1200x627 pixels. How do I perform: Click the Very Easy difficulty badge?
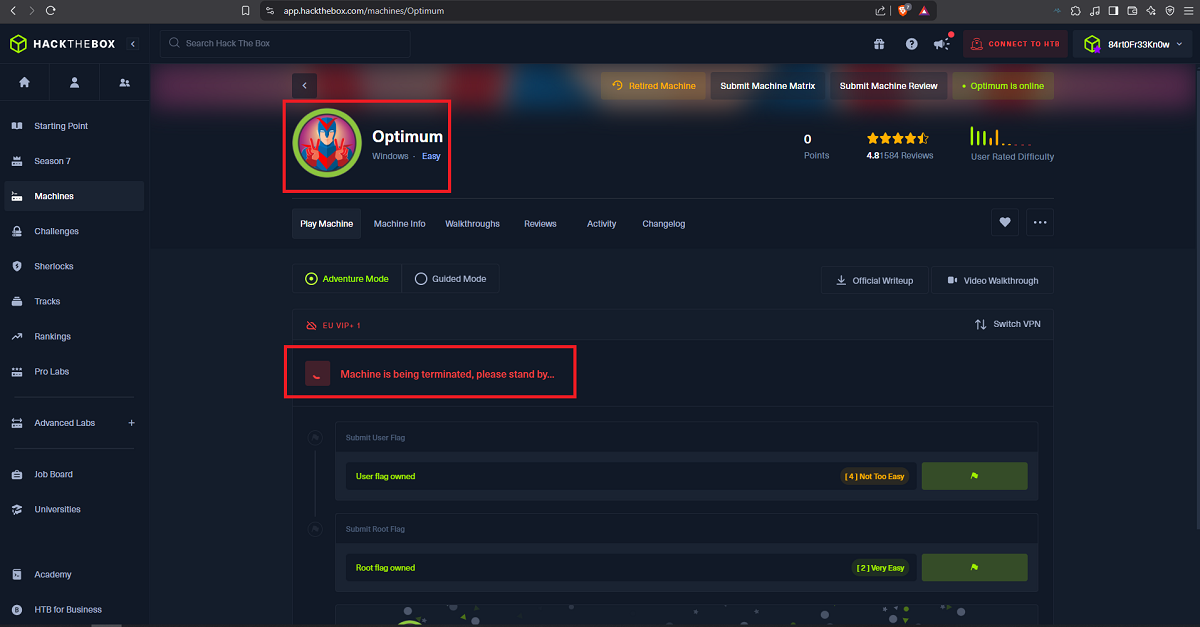[x=880, y=568]
